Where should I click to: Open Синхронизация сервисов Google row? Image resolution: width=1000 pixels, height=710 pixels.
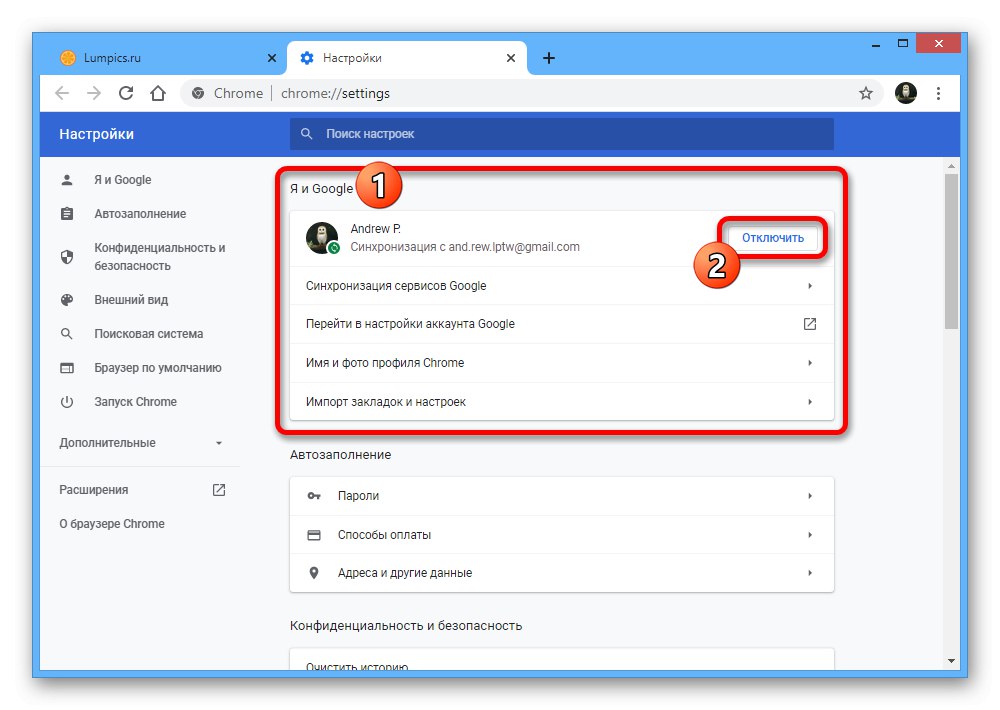[562, 286]
